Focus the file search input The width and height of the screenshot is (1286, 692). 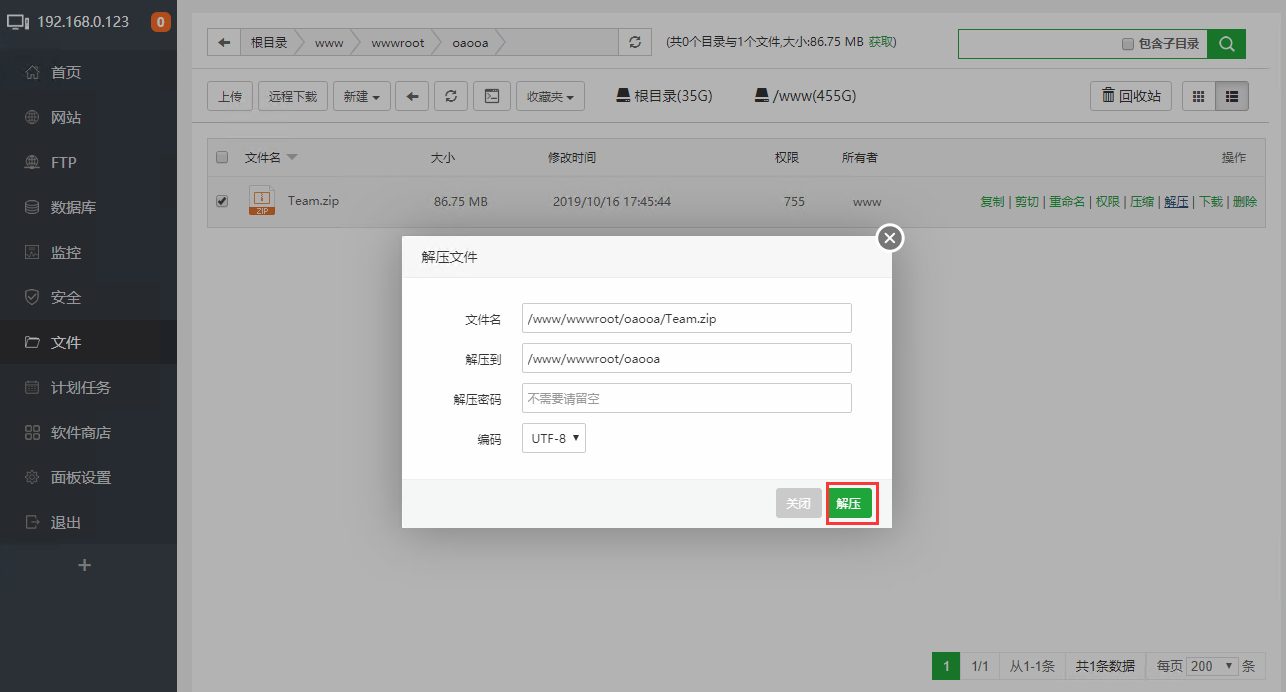pyautogui.click(x=1037, y=44)
